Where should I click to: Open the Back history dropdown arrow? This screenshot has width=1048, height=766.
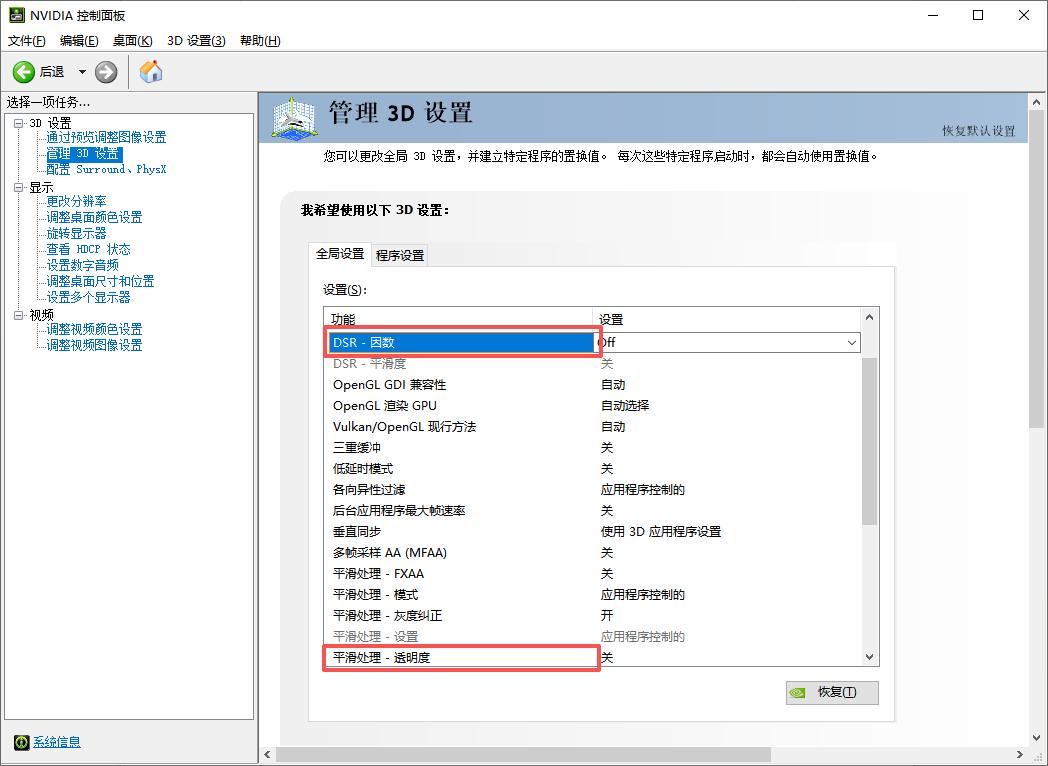pyautogui.click(x=82, y=72)
